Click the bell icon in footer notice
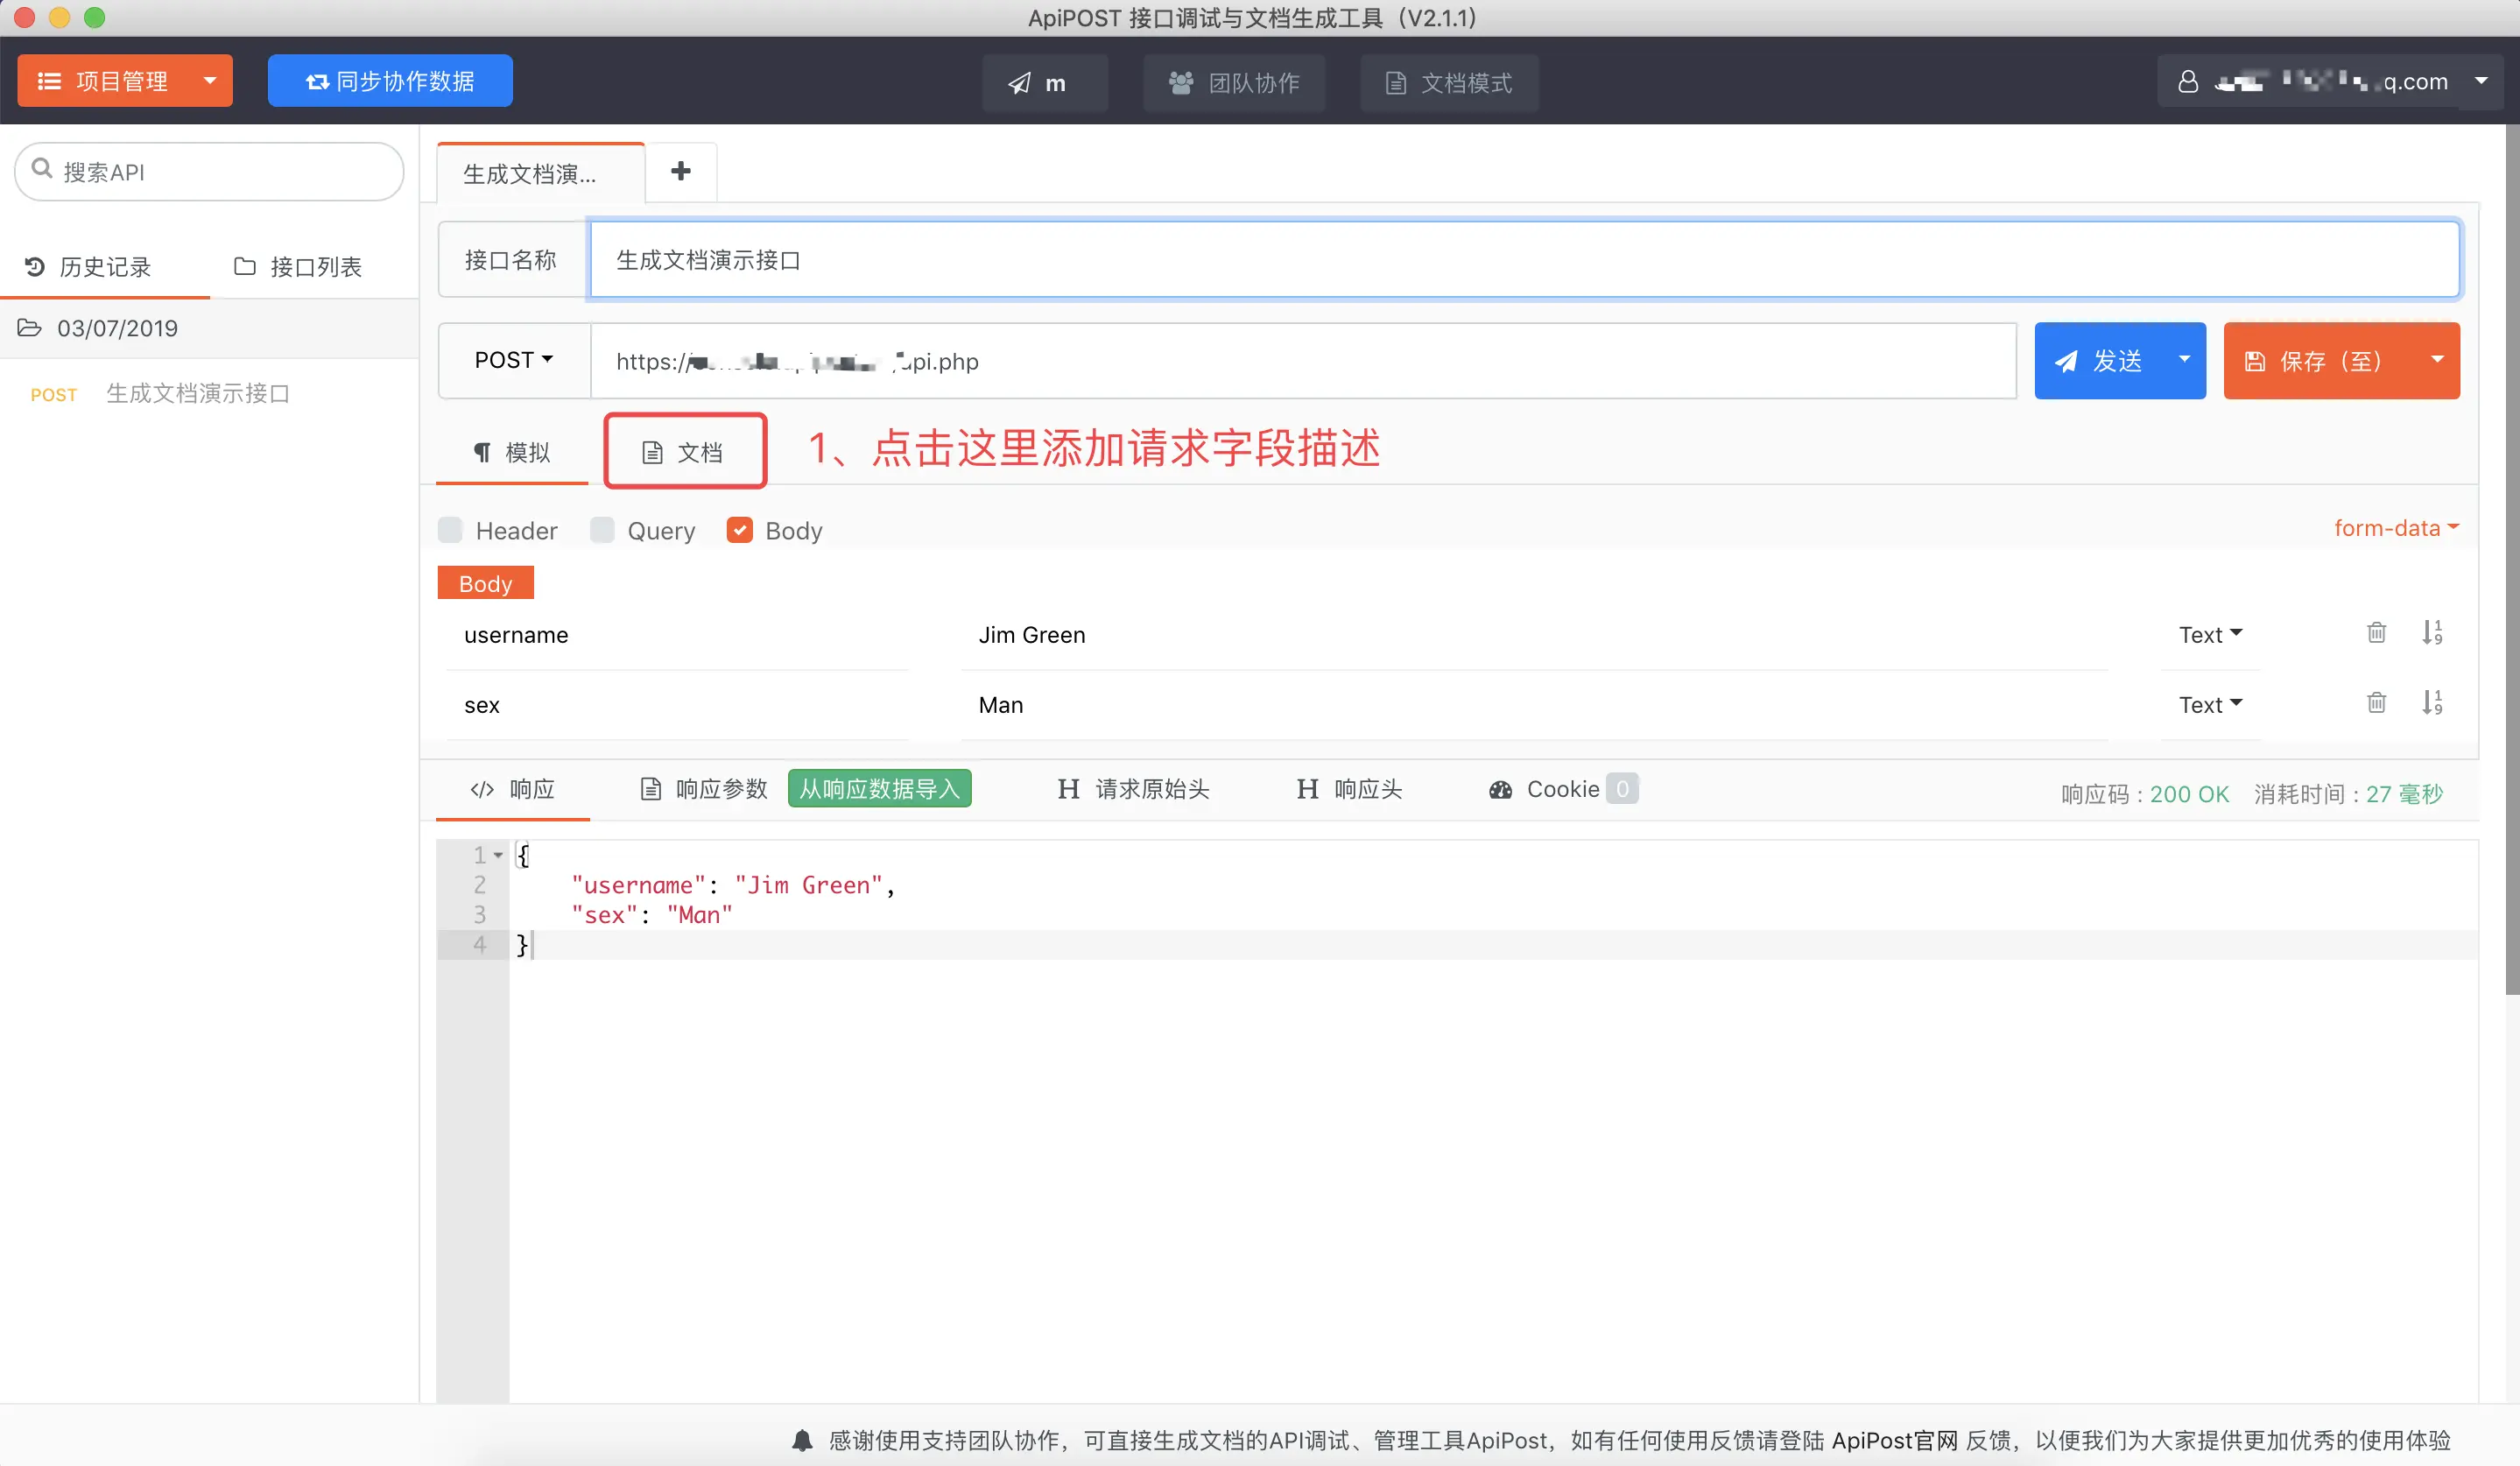The image size is (2520, 1466). tap(802, 1440)
